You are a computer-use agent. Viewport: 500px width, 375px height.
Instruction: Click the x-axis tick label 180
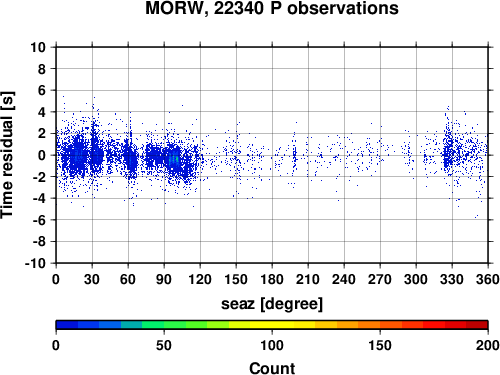(272, 279)
